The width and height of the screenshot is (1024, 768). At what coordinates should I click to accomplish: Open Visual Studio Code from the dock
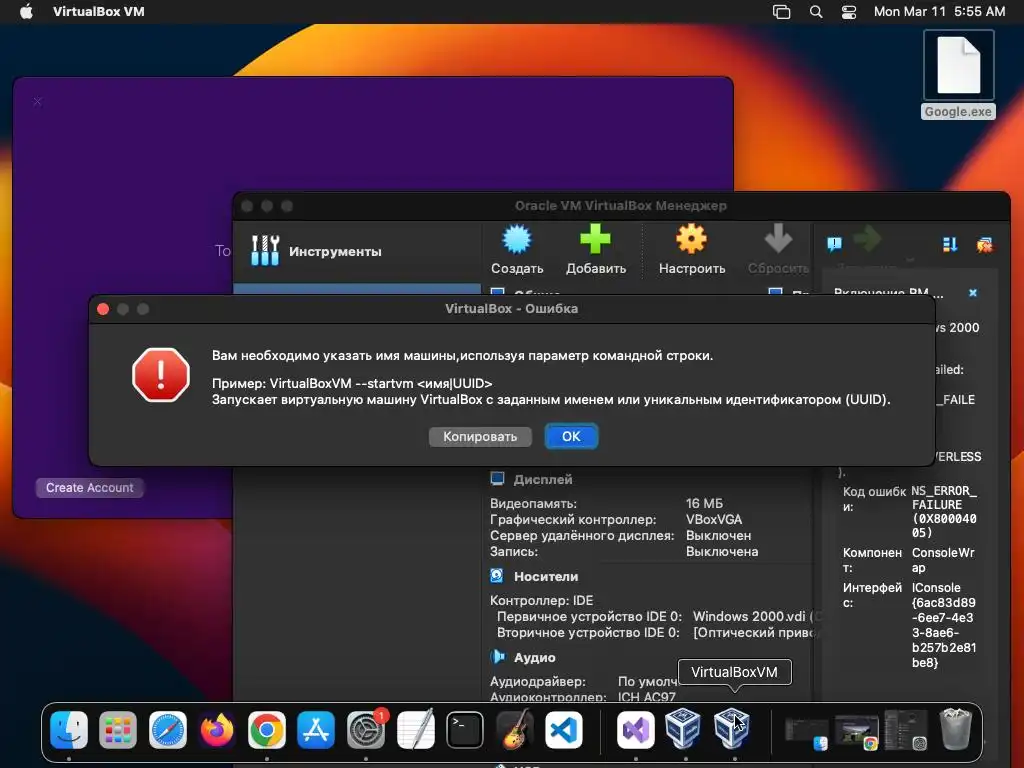564,729
